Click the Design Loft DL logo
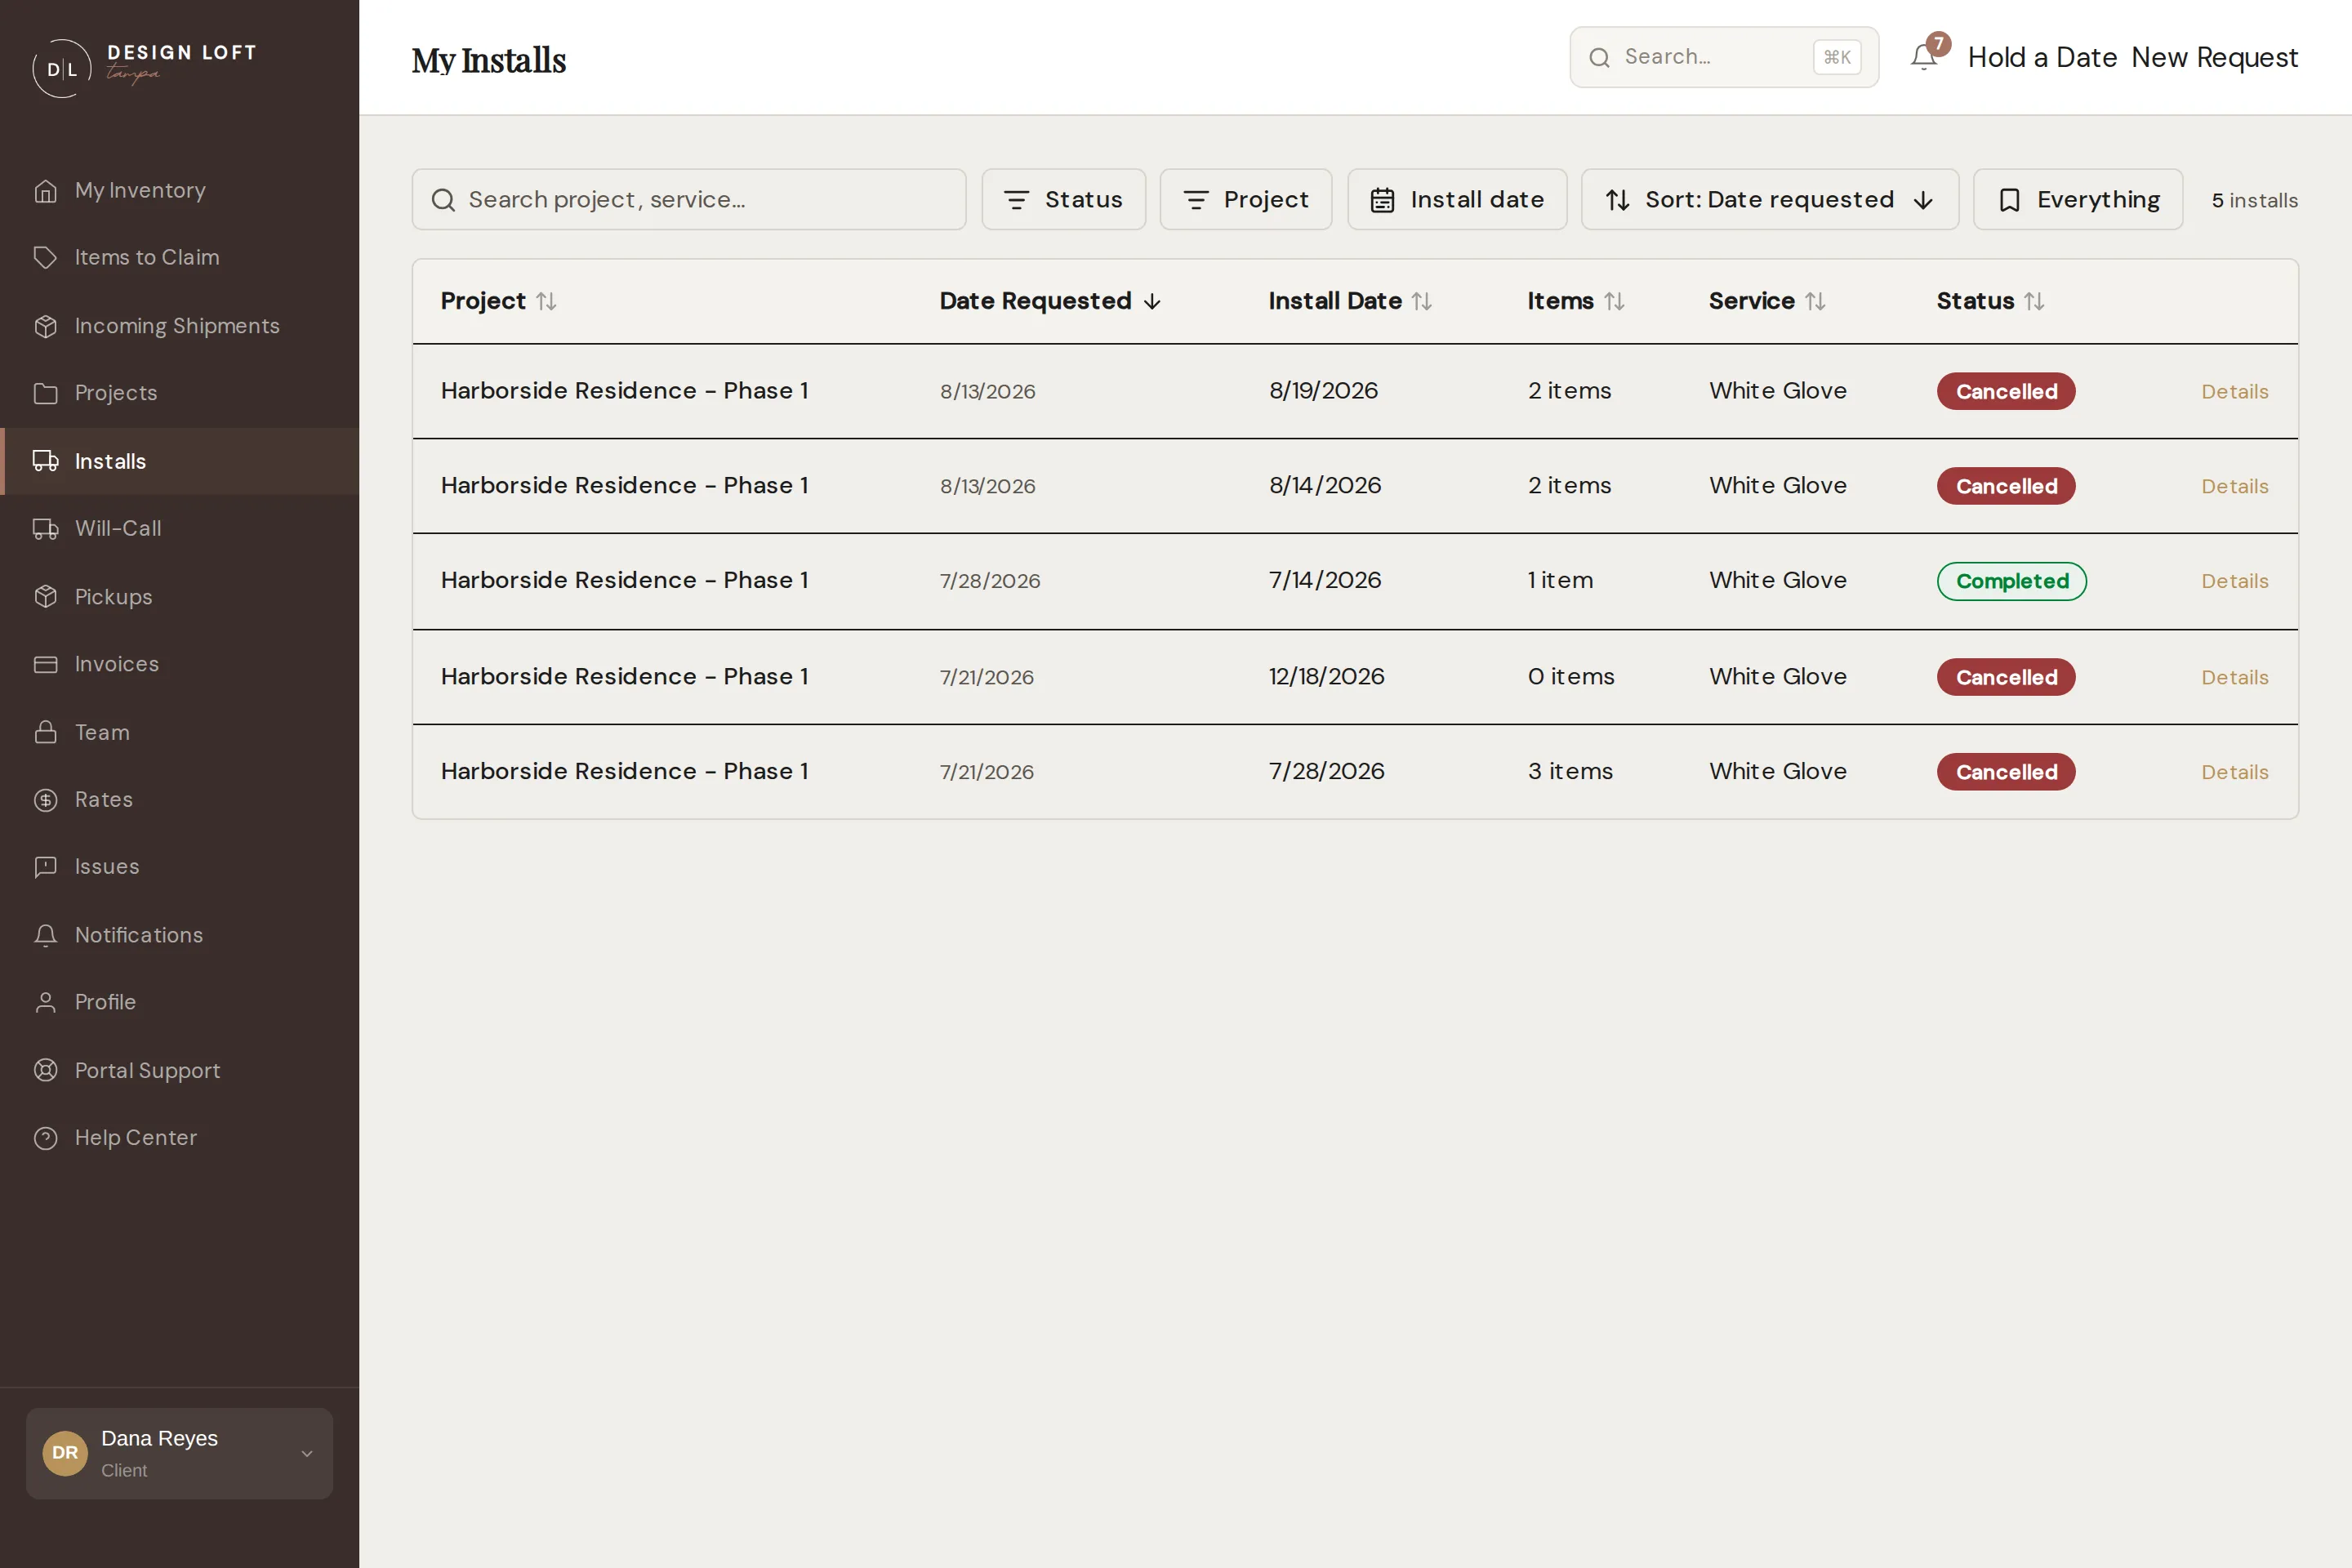Image resolution: width=2352 pixels, height=1568 pixels. (x=62, y=68)
